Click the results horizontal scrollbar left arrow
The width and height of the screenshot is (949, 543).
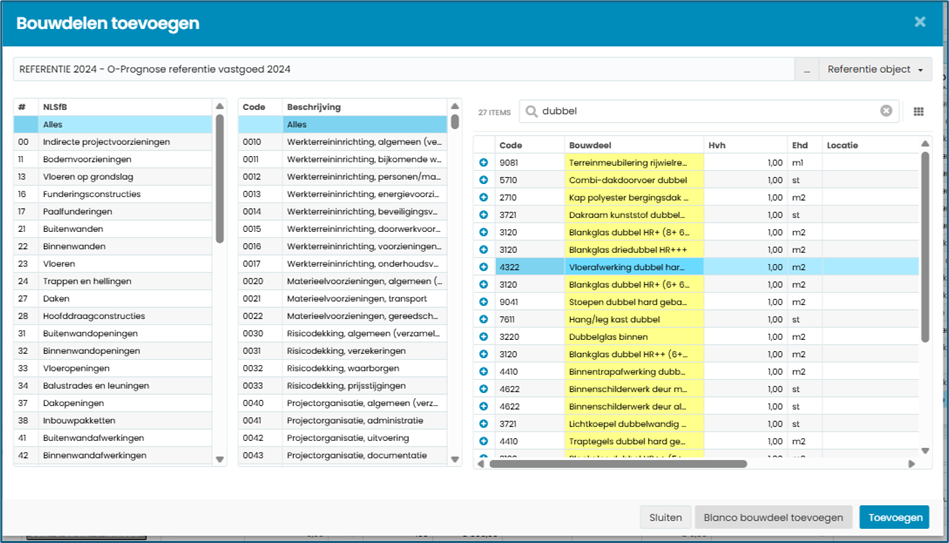[x=481, y=464]
